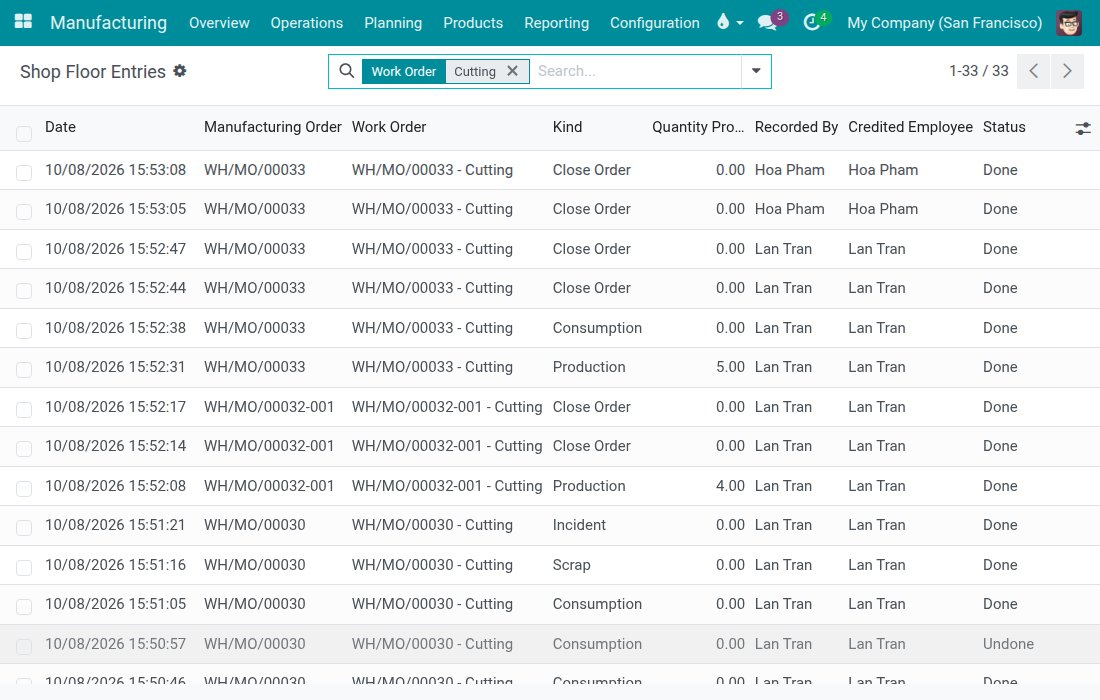Viewport: 1100px width, 700px height.
Task: Tick checkbox for 15:52:17 entry
Action: (x=24, y=410)
